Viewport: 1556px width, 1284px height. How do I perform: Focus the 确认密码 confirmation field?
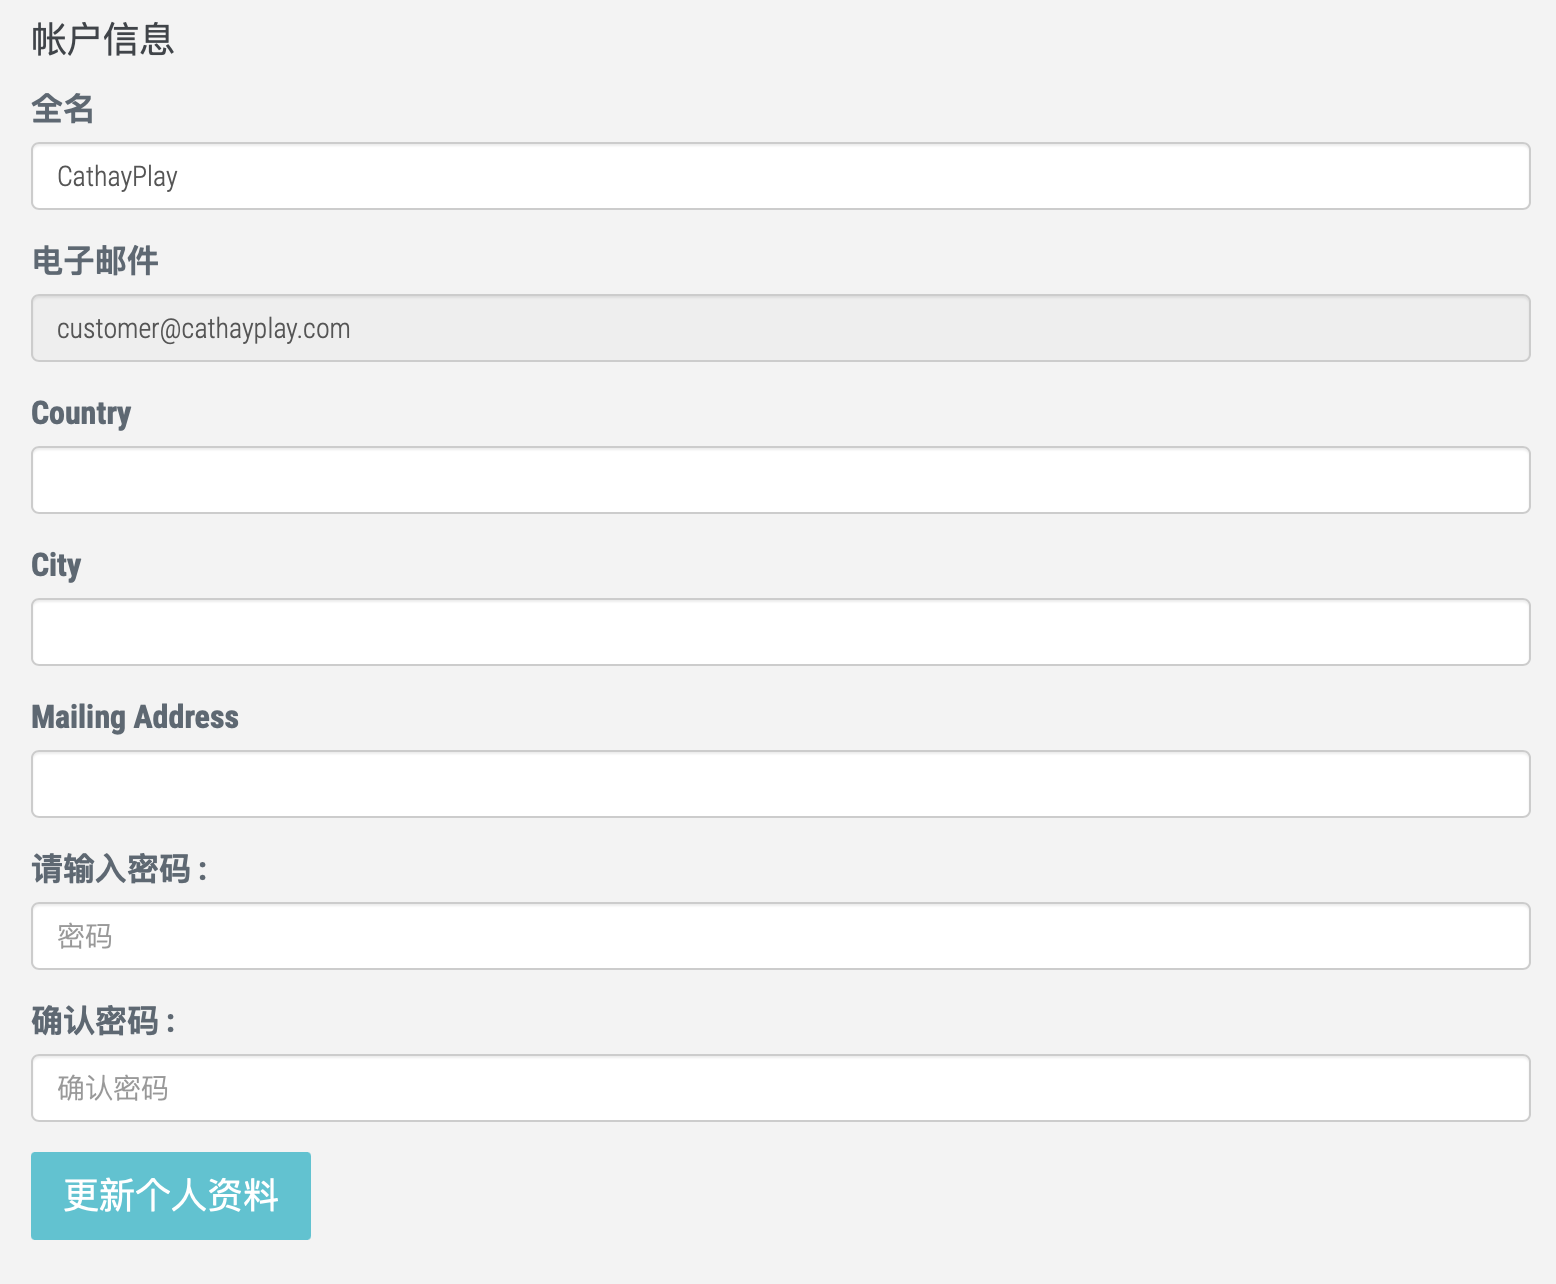780,1088
